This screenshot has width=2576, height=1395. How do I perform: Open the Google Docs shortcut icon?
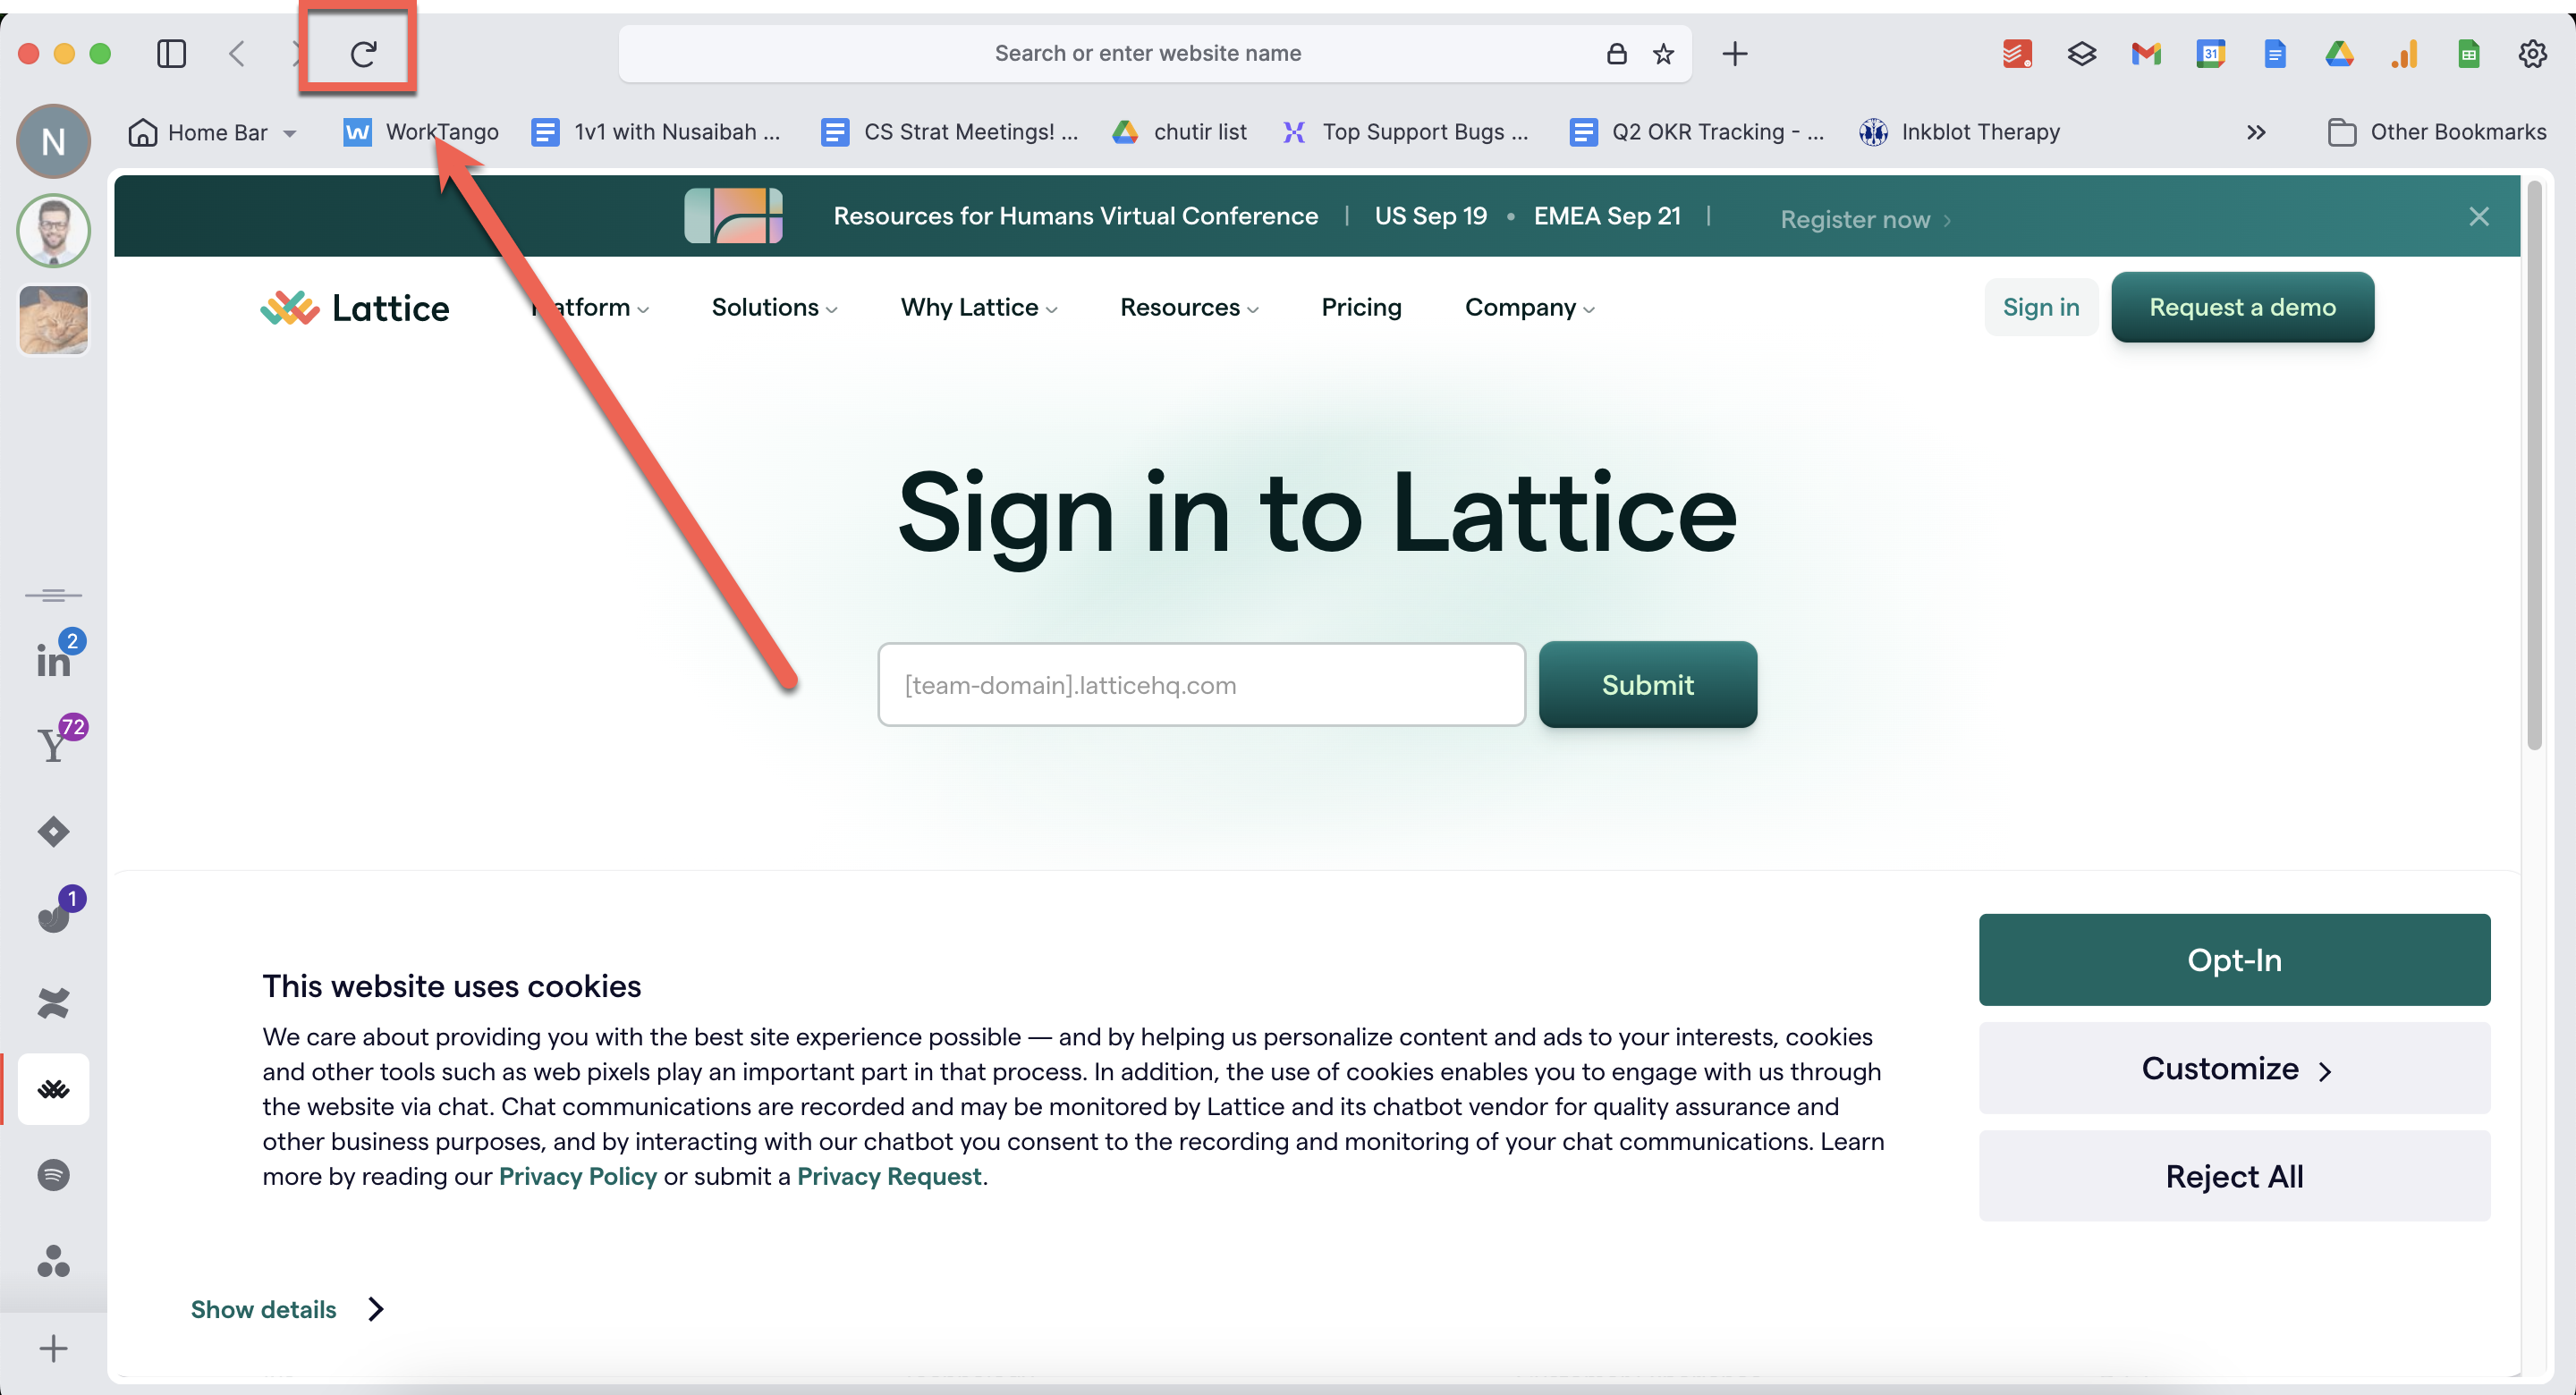tap(2275, 53)
